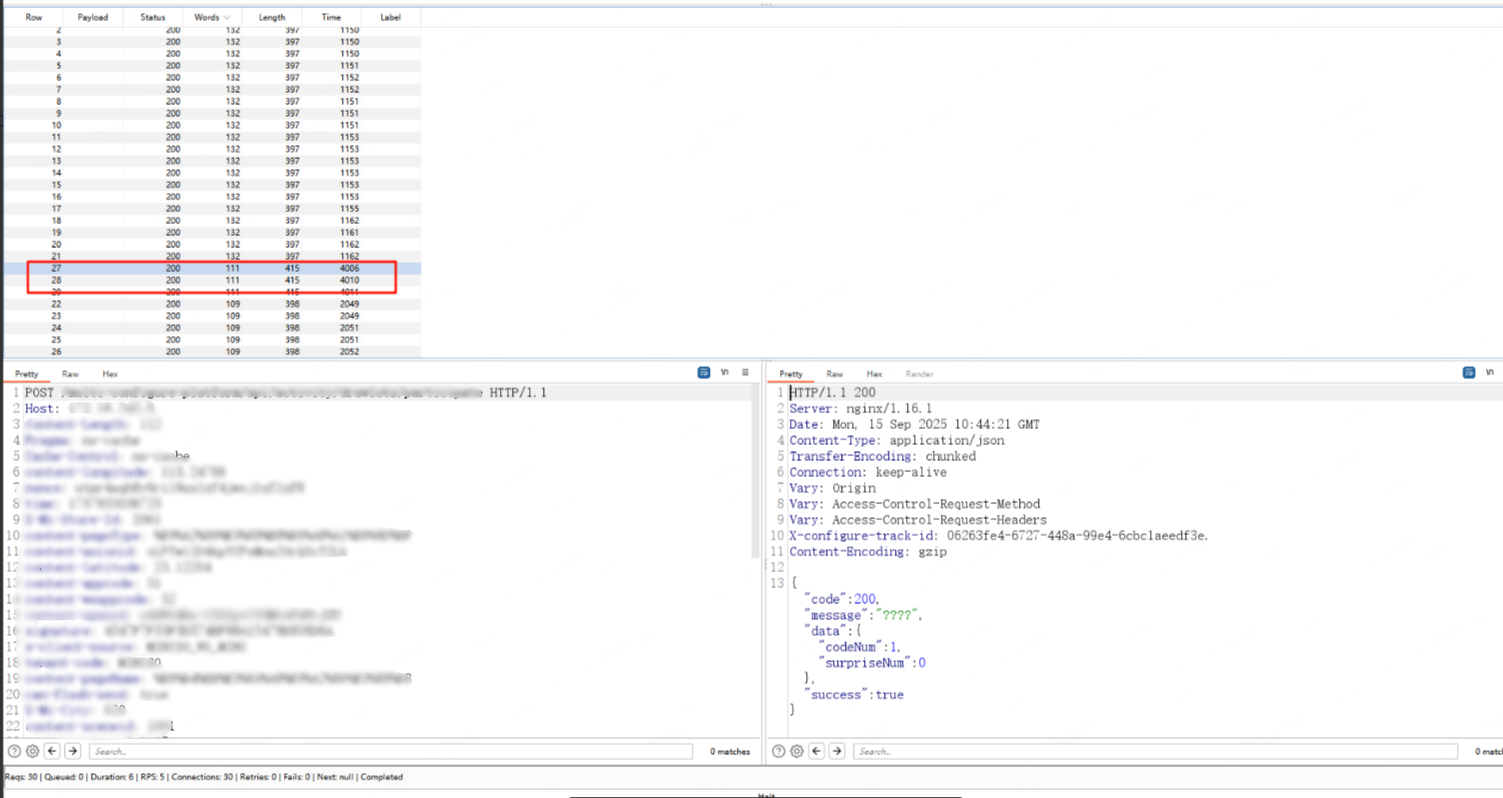Toggle non-printable characters (\n) in response panel
This screenshot has width=1503, height=798.
pos(1489,372)
